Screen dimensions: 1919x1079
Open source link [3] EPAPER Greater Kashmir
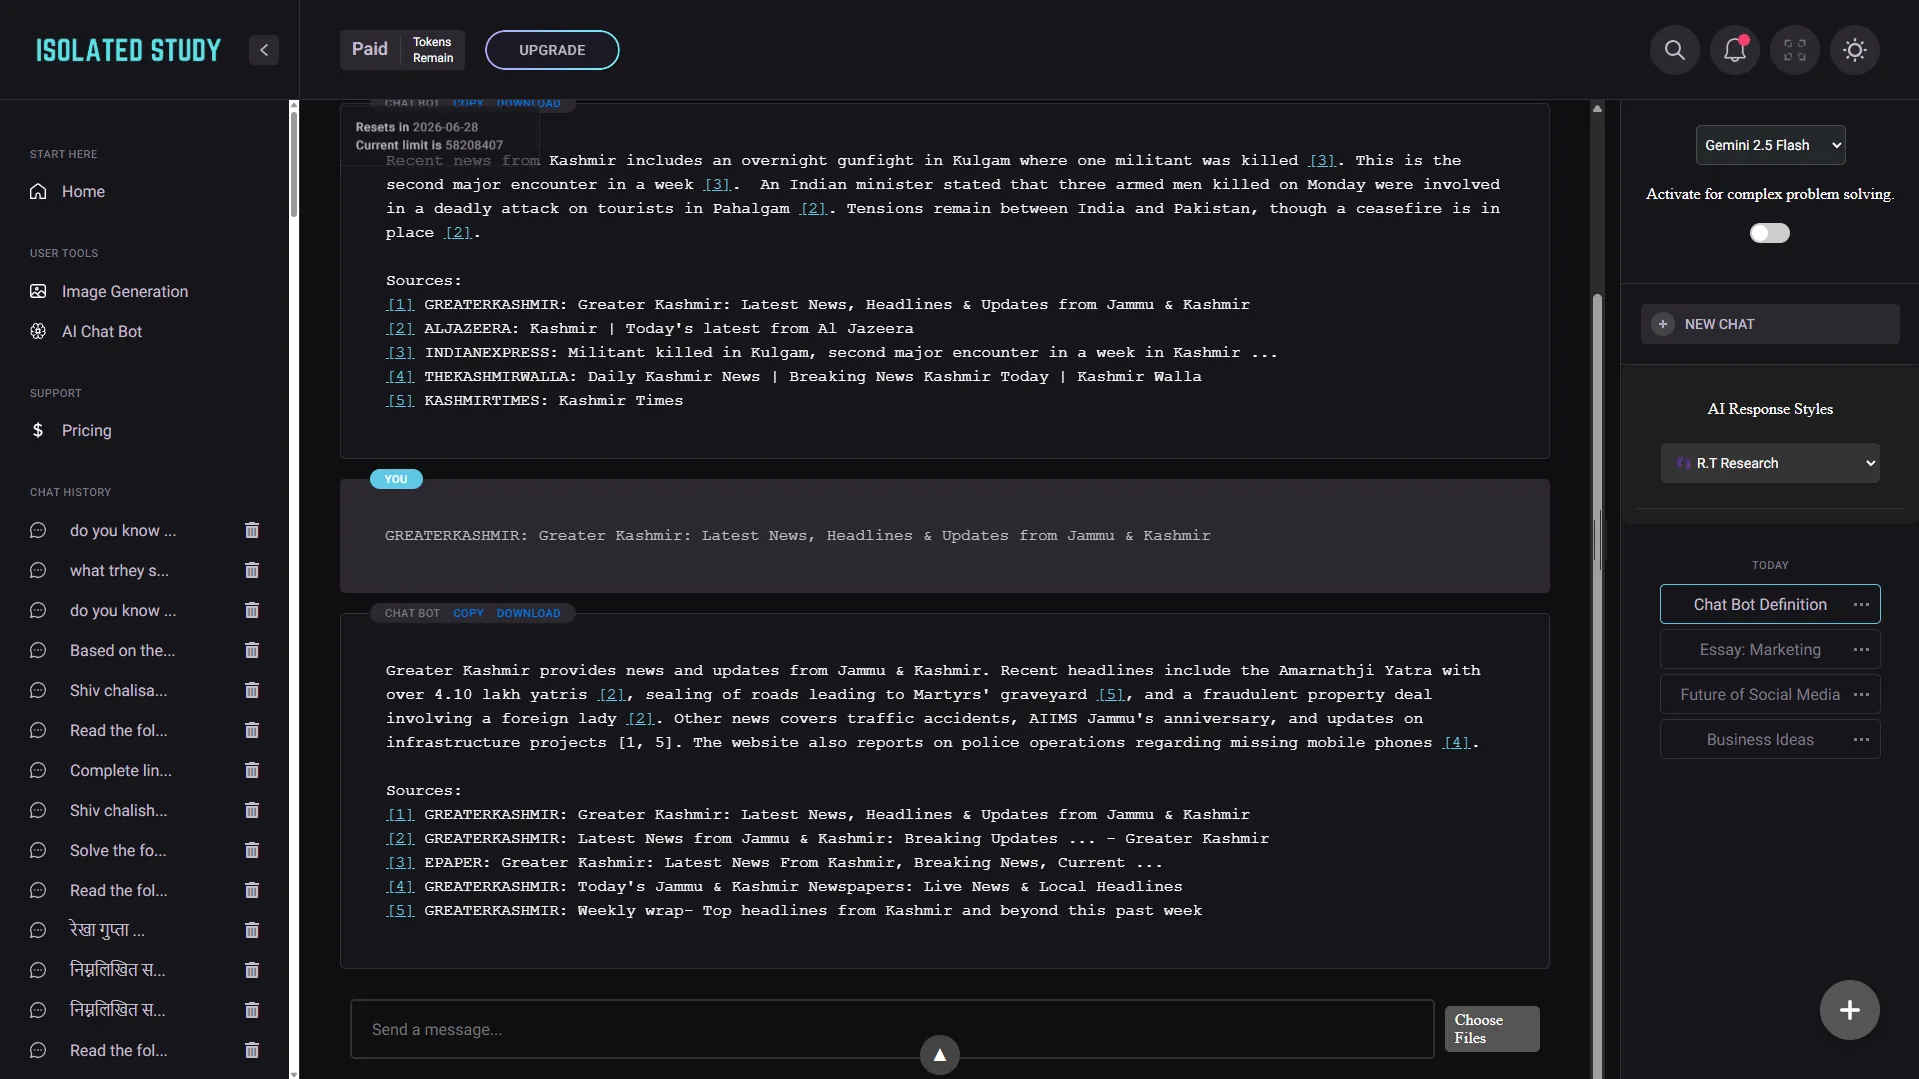(400, 862)
